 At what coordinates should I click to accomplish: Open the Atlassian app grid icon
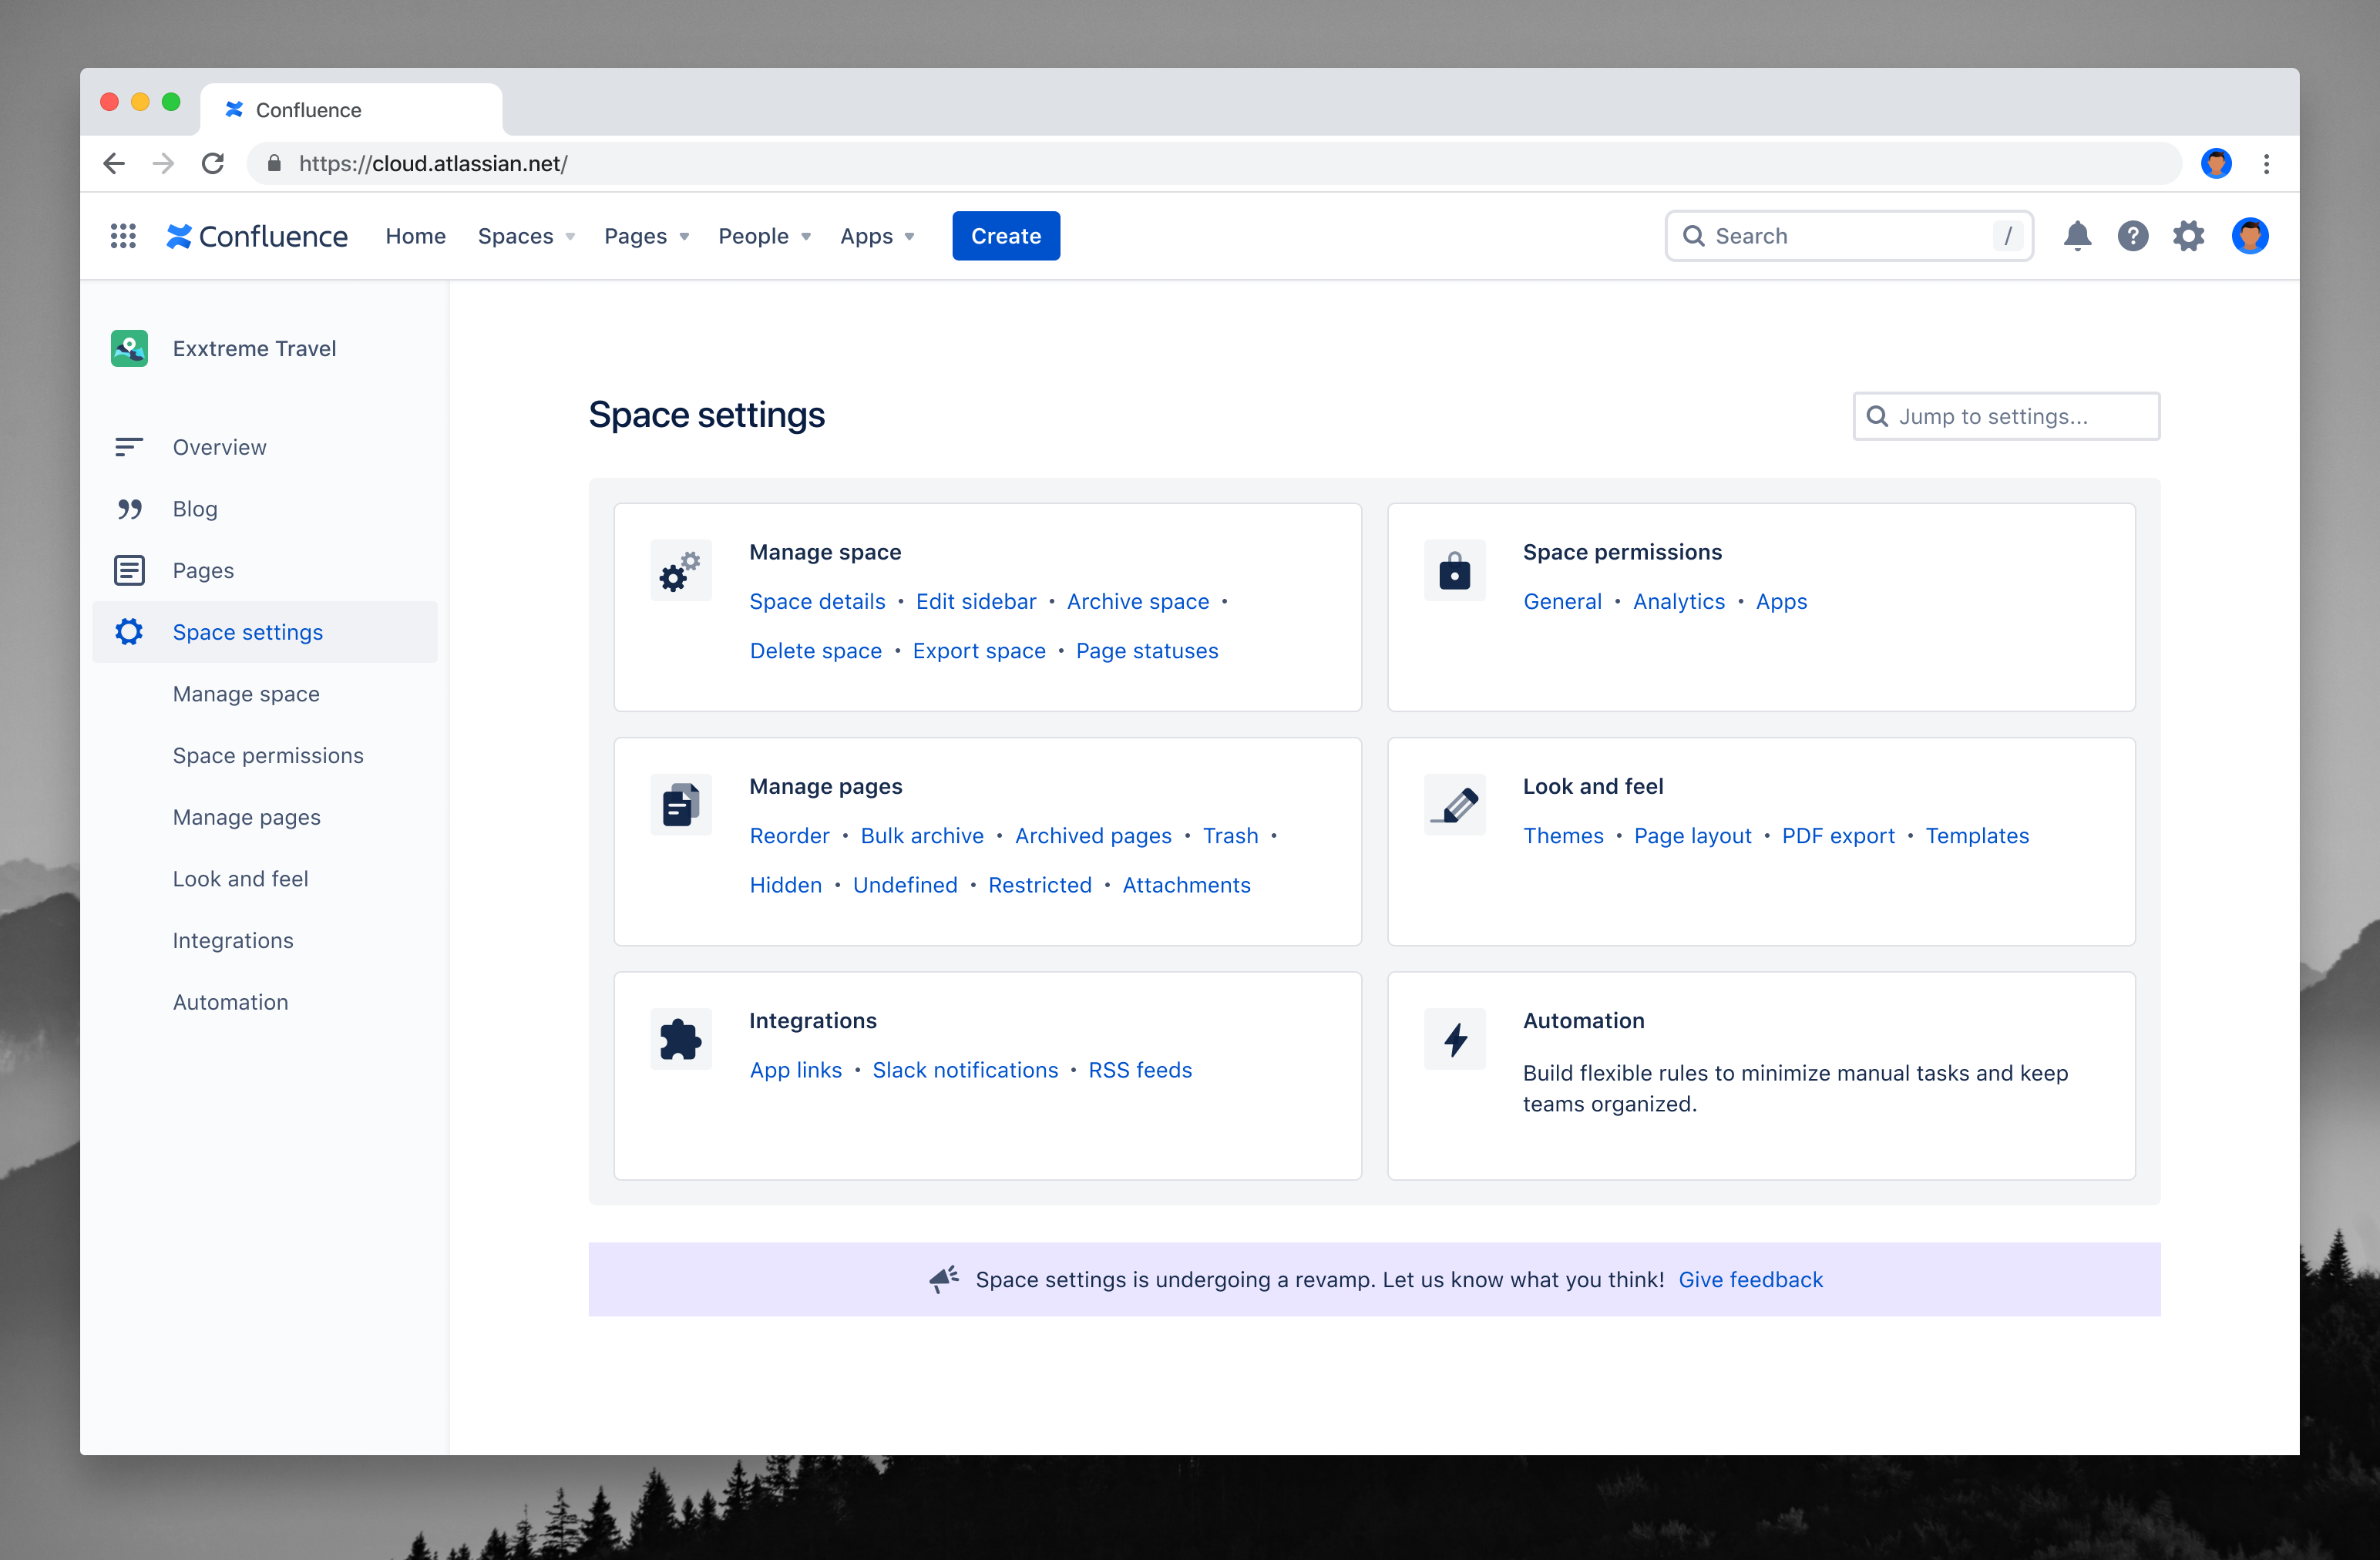pos(123,235)
